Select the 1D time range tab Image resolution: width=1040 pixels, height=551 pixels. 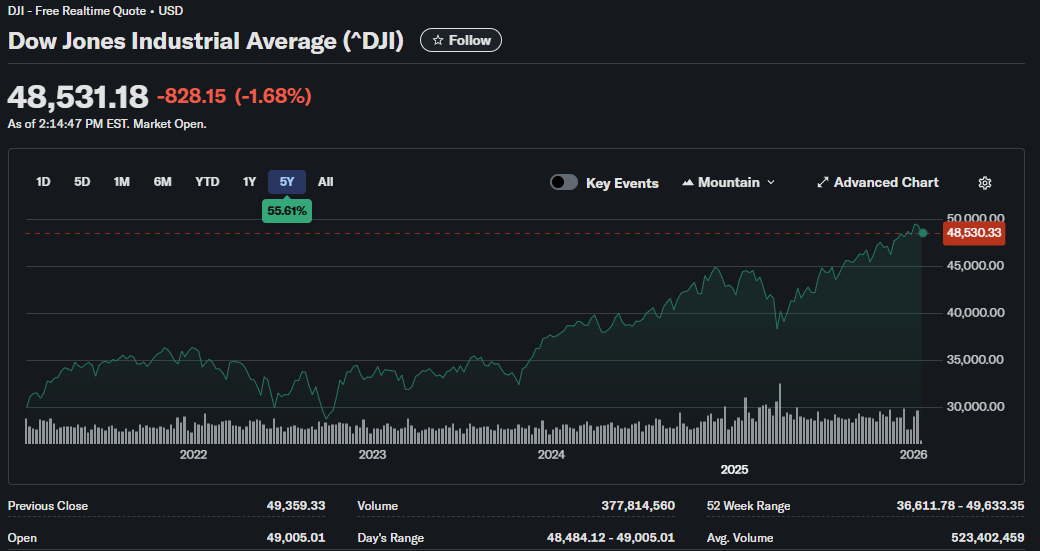pos(43,182)
